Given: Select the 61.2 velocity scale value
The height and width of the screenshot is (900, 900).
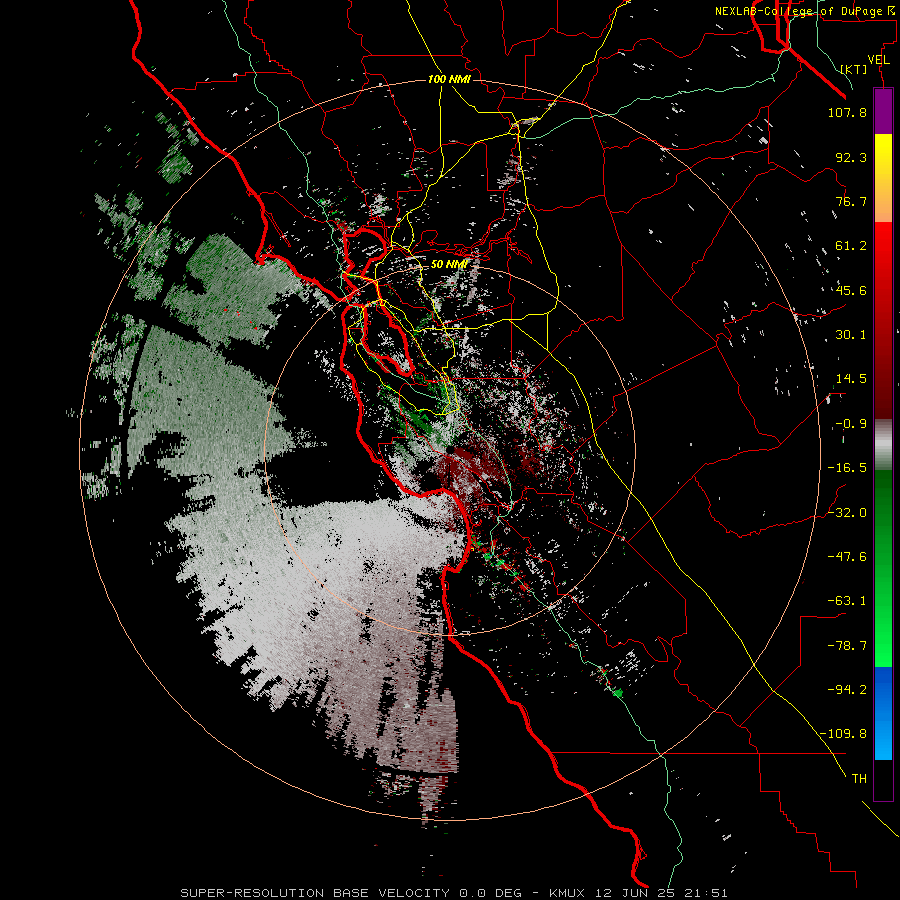Looking at the screenshot, I should pyautogui.click(x=851, y=246).
